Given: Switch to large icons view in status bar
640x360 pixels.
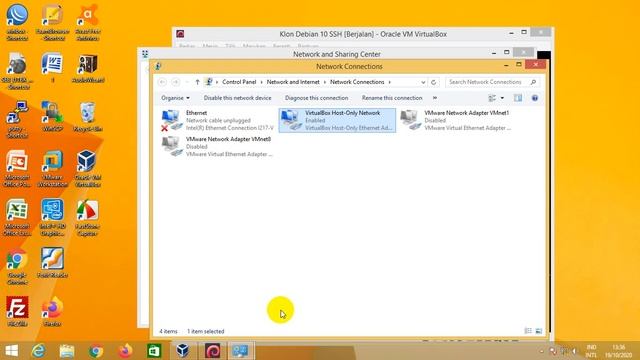Looking at the screenshot, I should [x=538, y=331].
